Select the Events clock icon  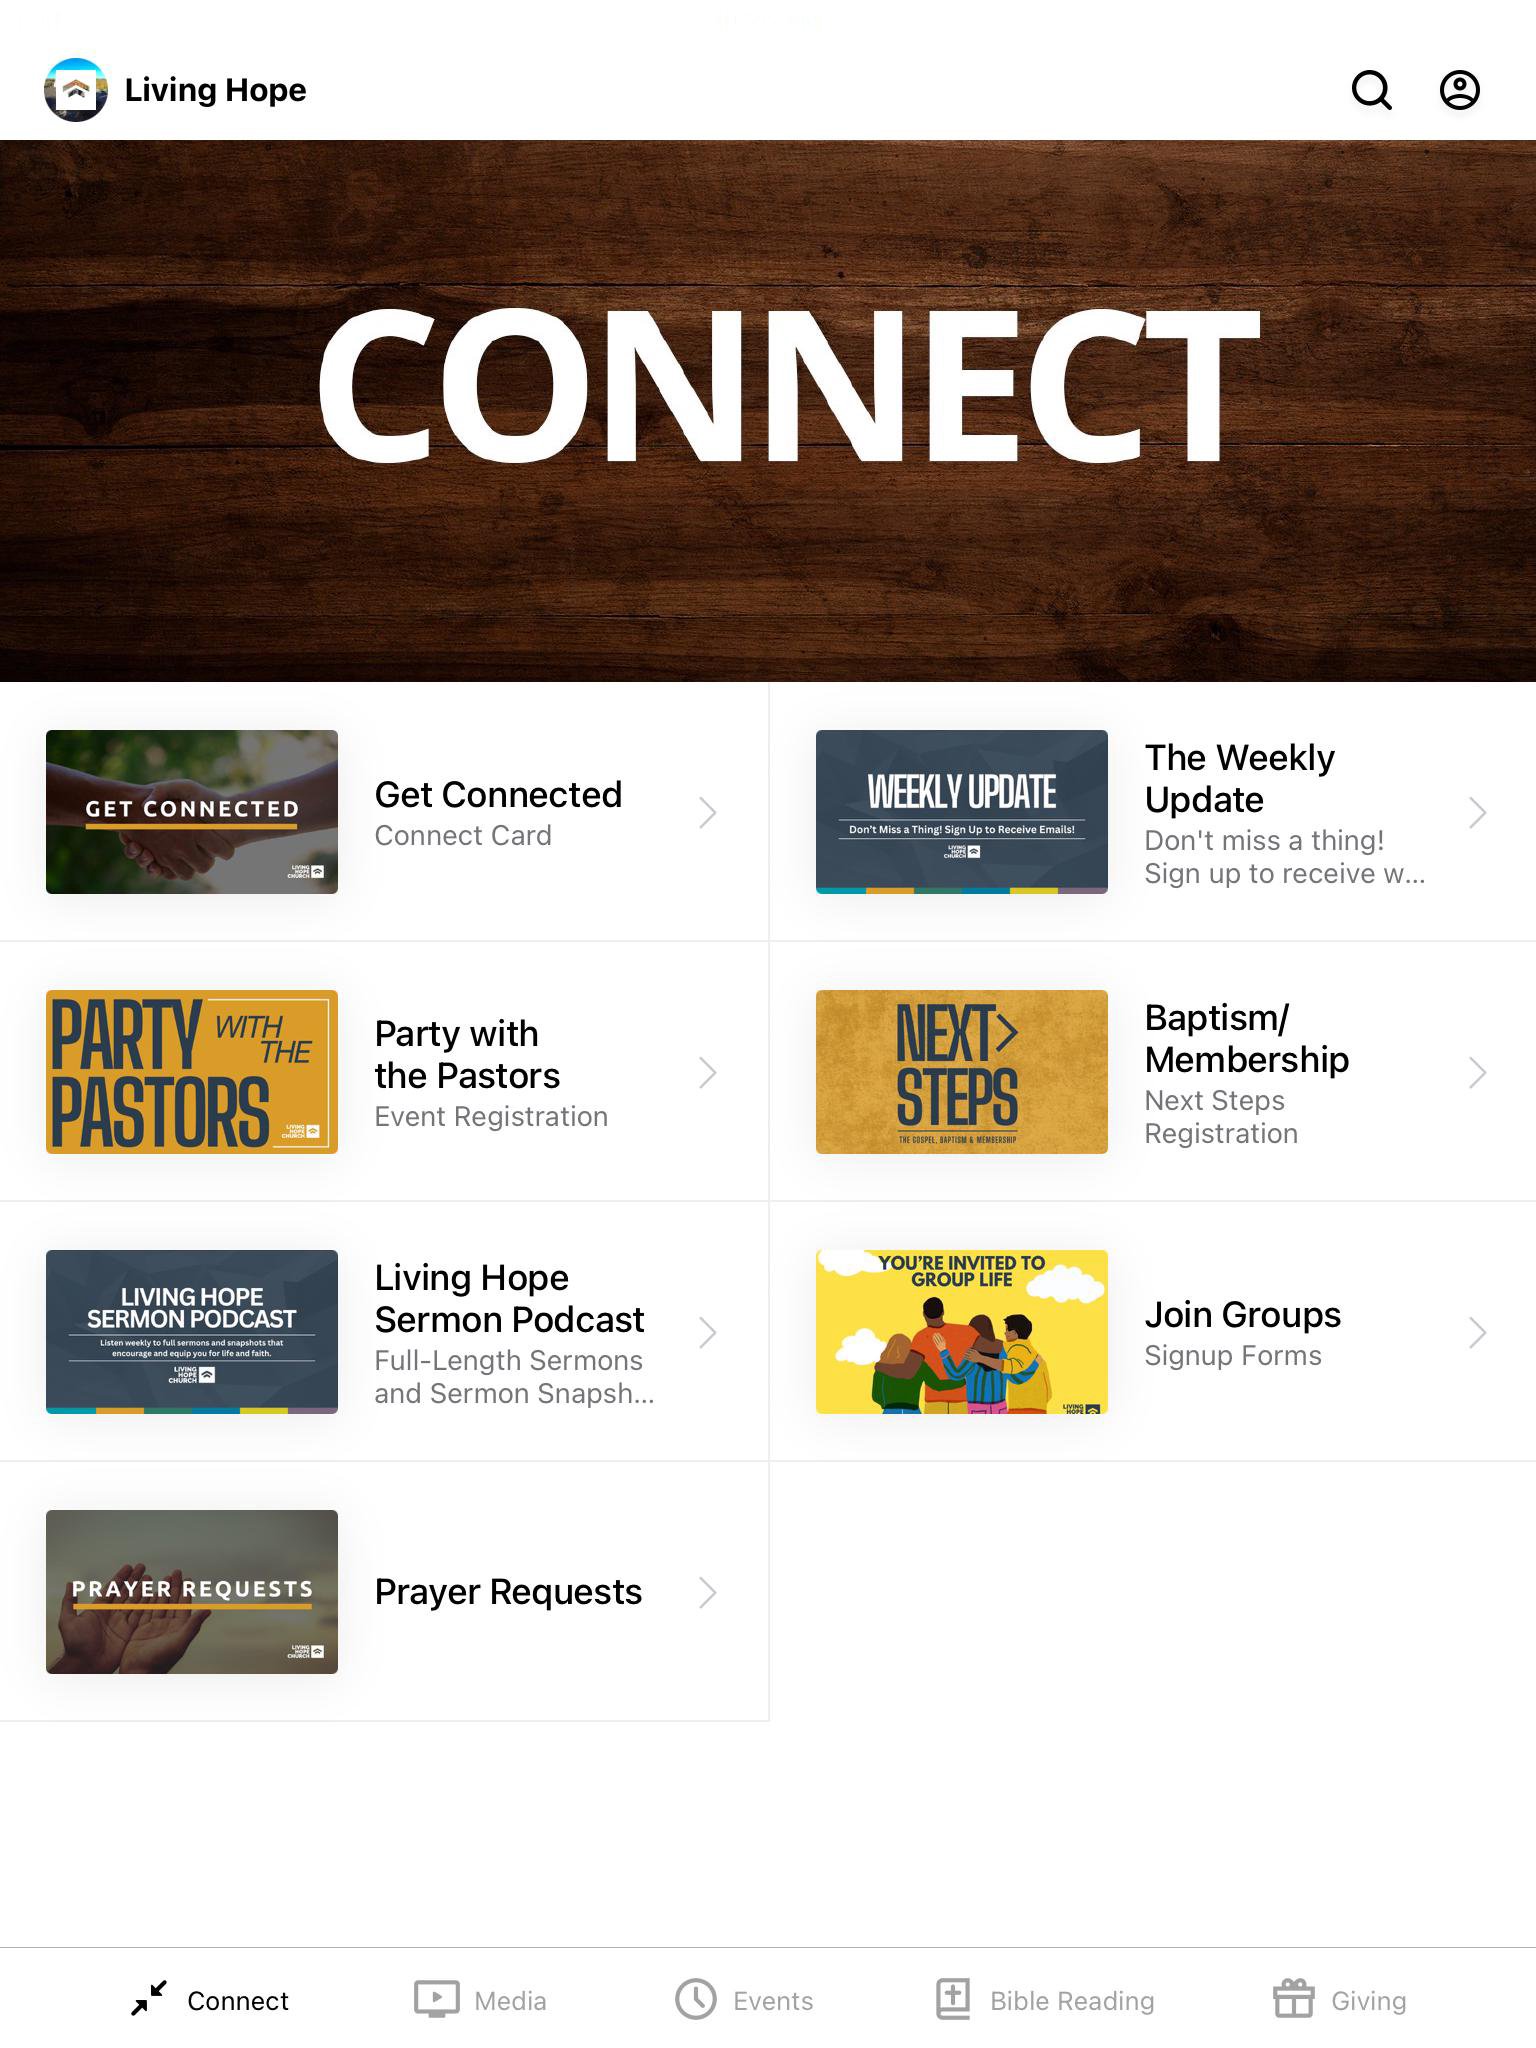[x=696, y=1999]
